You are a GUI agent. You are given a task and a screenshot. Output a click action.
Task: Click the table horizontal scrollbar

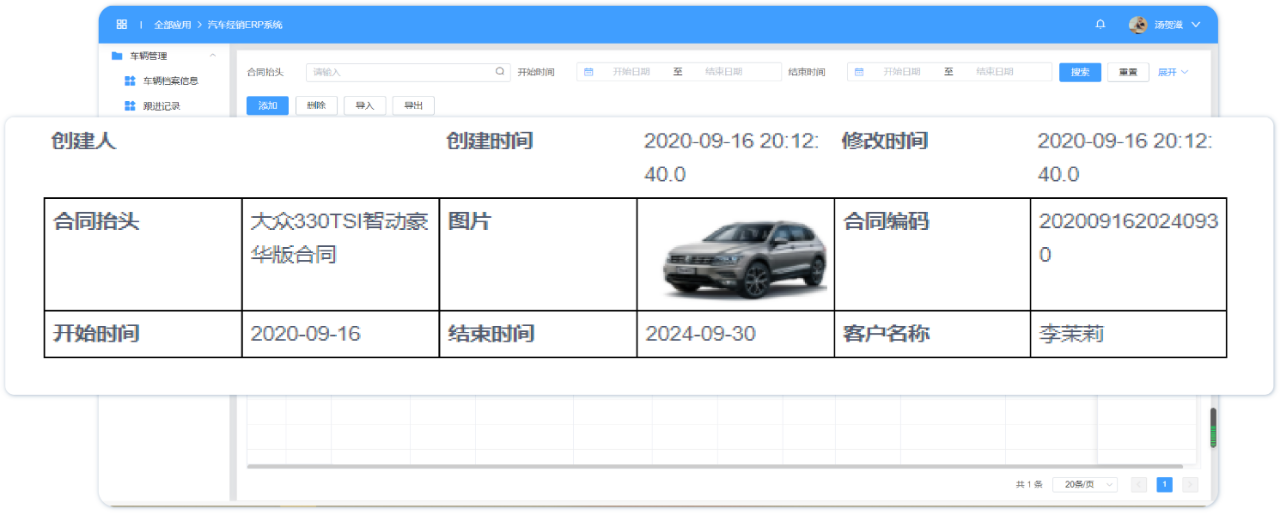point(714,466)
